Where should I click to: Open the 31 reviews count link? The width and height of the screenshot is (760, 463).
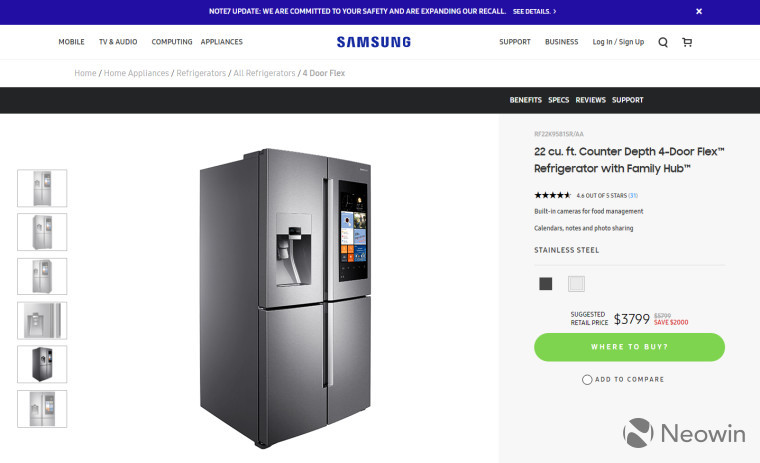tap(633, 196)
